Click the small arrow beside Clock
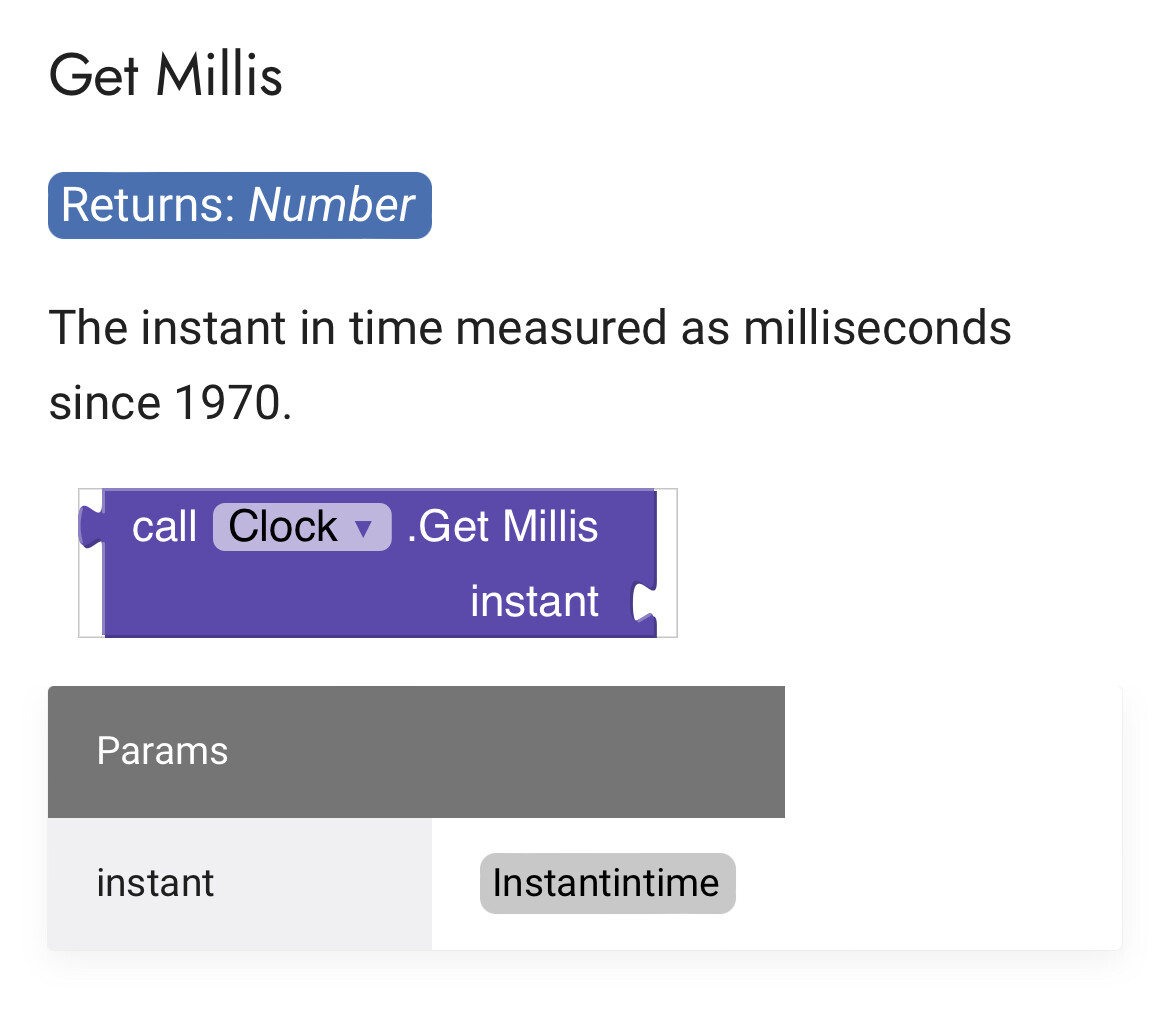 (364, 528)
